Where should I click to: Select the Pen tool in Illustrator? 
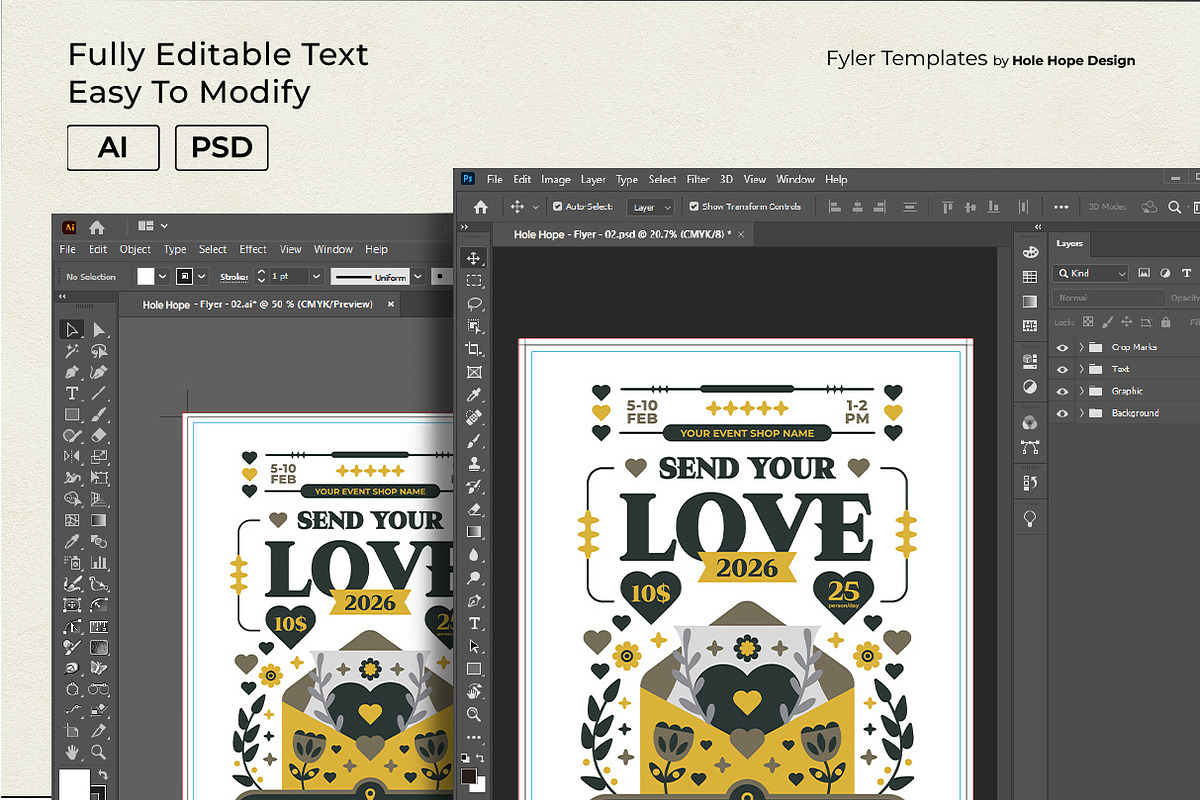[71, 372]
